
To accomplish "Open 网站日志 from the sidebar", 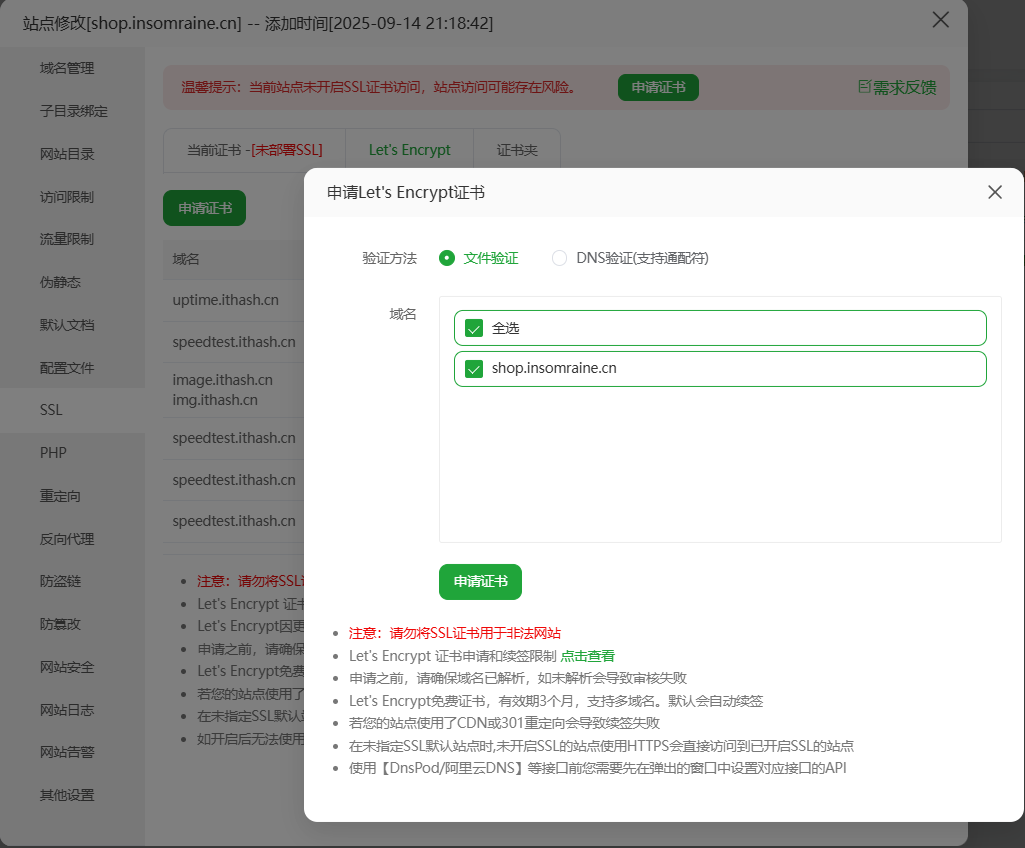I will tap(67, 710).
